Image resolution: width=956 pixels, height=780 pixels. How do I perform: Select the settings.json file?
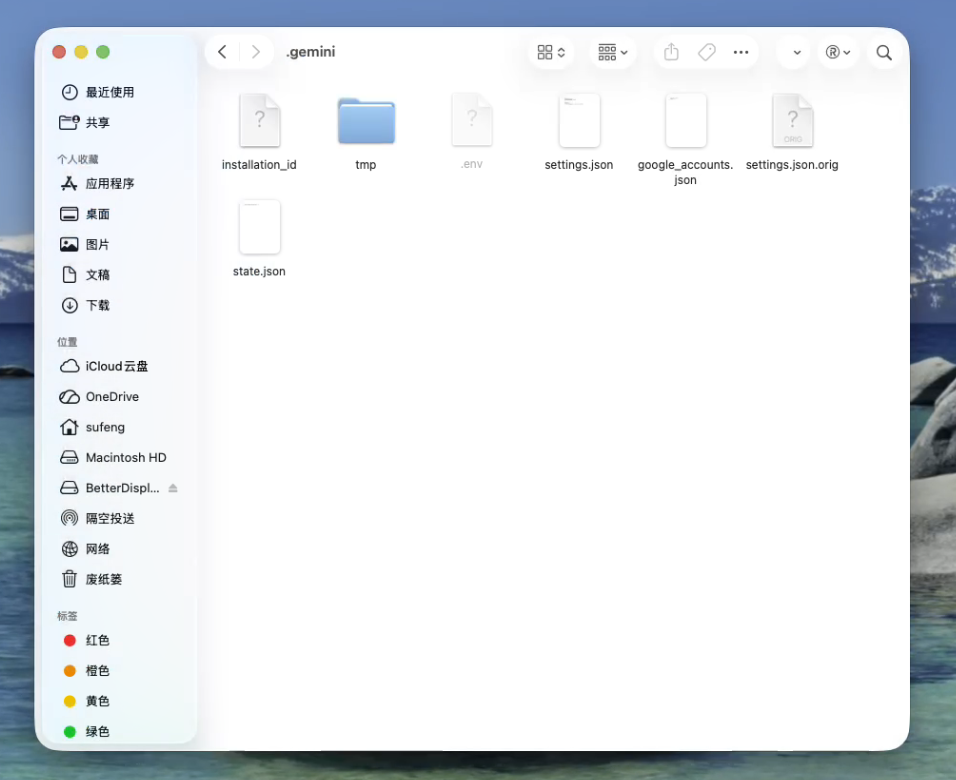(579, 121)
